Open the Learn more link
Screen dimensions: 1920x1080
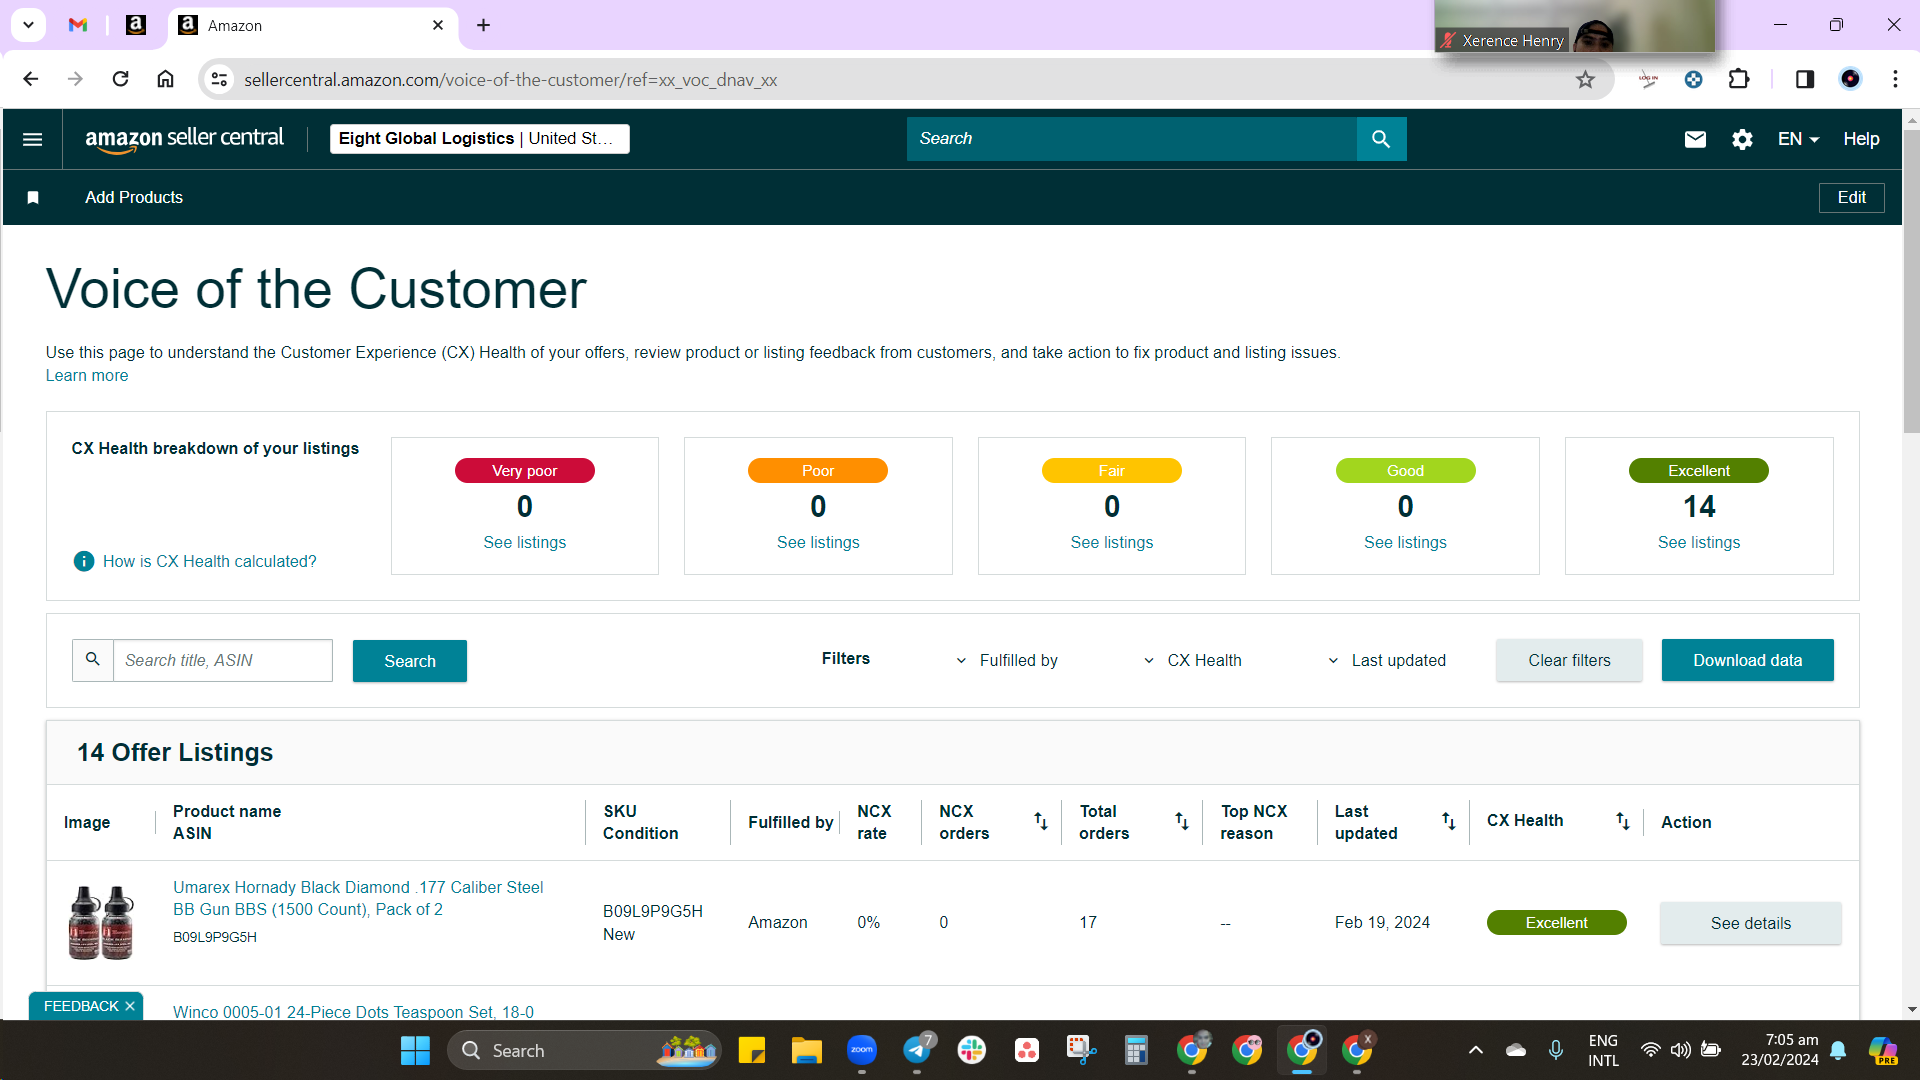click(87, 376)
